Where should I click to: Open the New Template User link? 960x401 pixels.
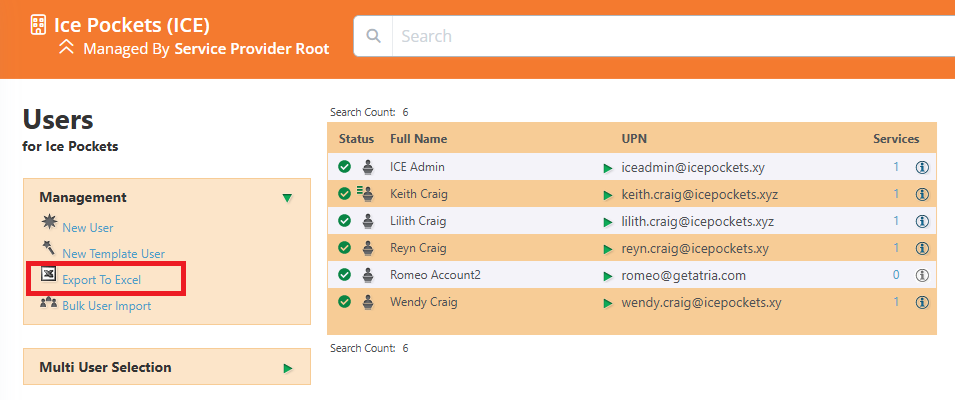tap(113, 253)
